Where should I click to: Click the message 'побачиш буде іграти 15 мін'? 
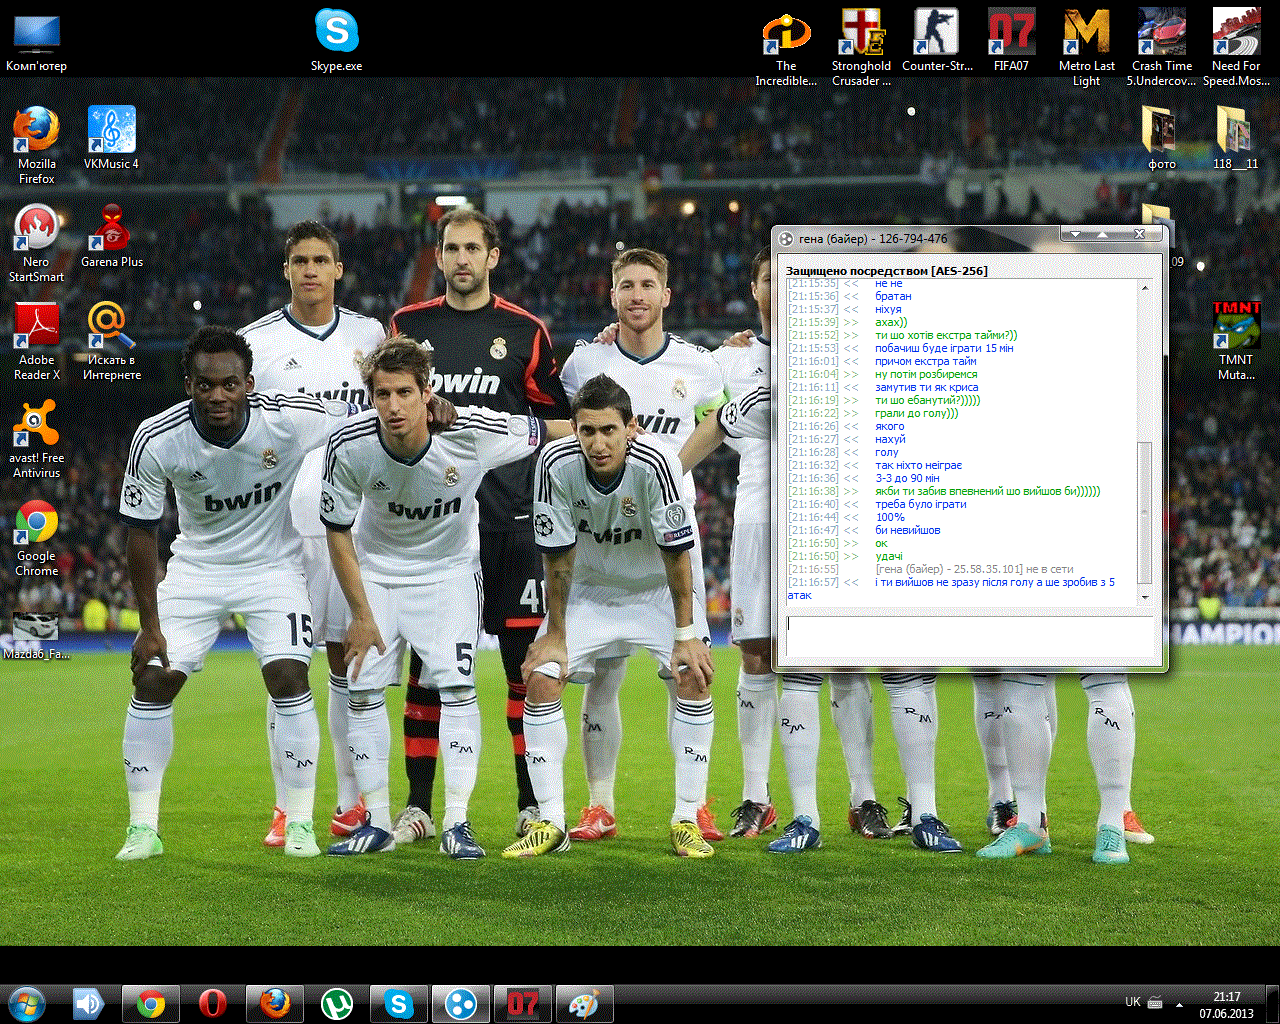[944, 349]
